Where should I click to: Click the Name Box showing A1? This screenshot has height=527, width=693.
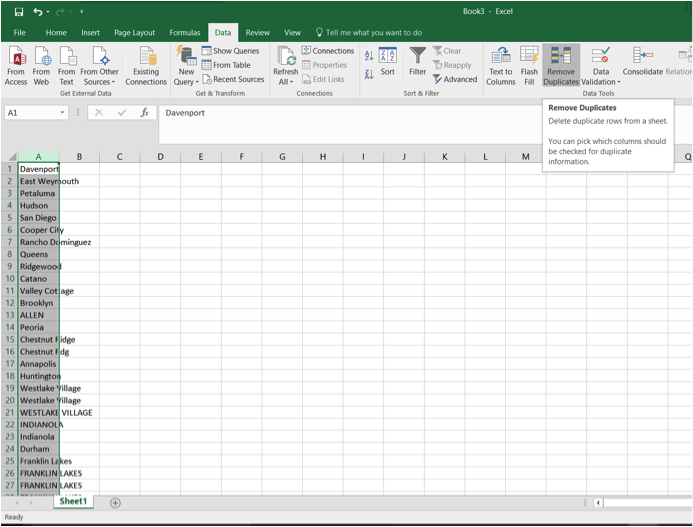(31, 113)
